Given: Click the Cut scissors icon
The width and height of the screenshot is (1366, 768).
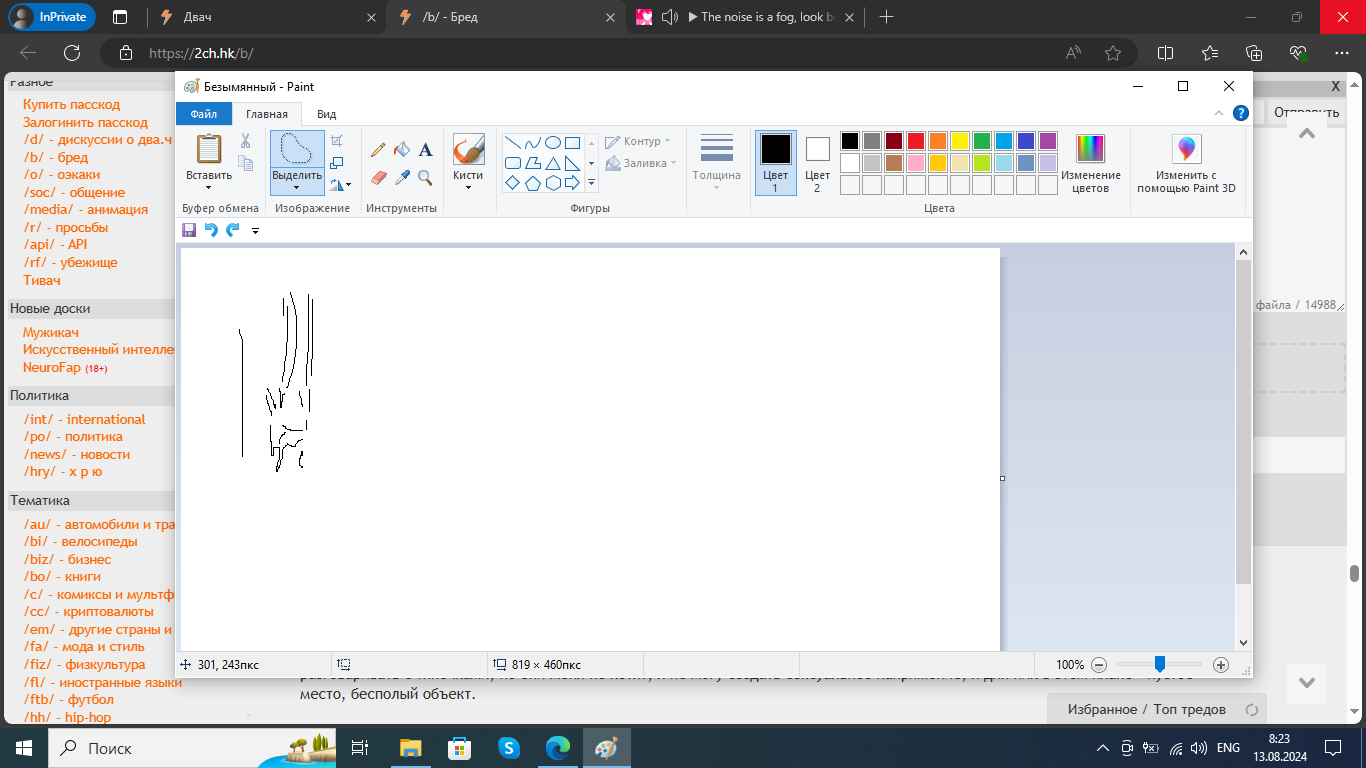Looking at the screenshot, I should tap(245, 141).
